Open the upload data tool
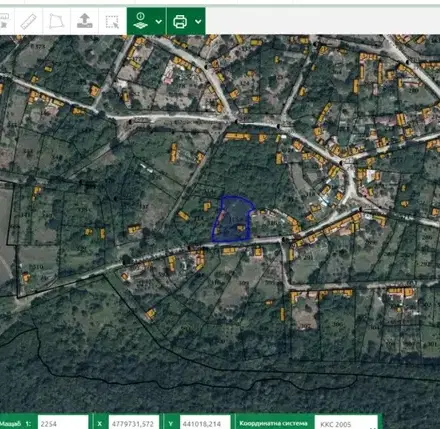This screenshot has width=440, height=429. 84,21
